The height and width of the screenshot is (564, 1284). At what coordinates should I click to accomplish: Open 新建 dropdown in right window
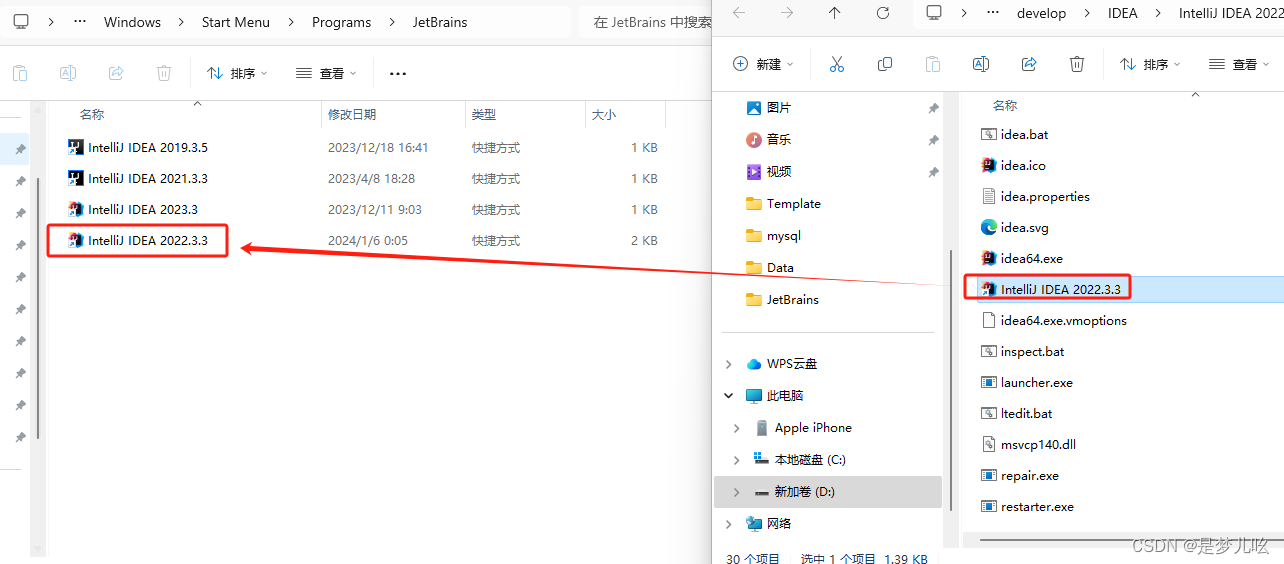click(763, 64)
